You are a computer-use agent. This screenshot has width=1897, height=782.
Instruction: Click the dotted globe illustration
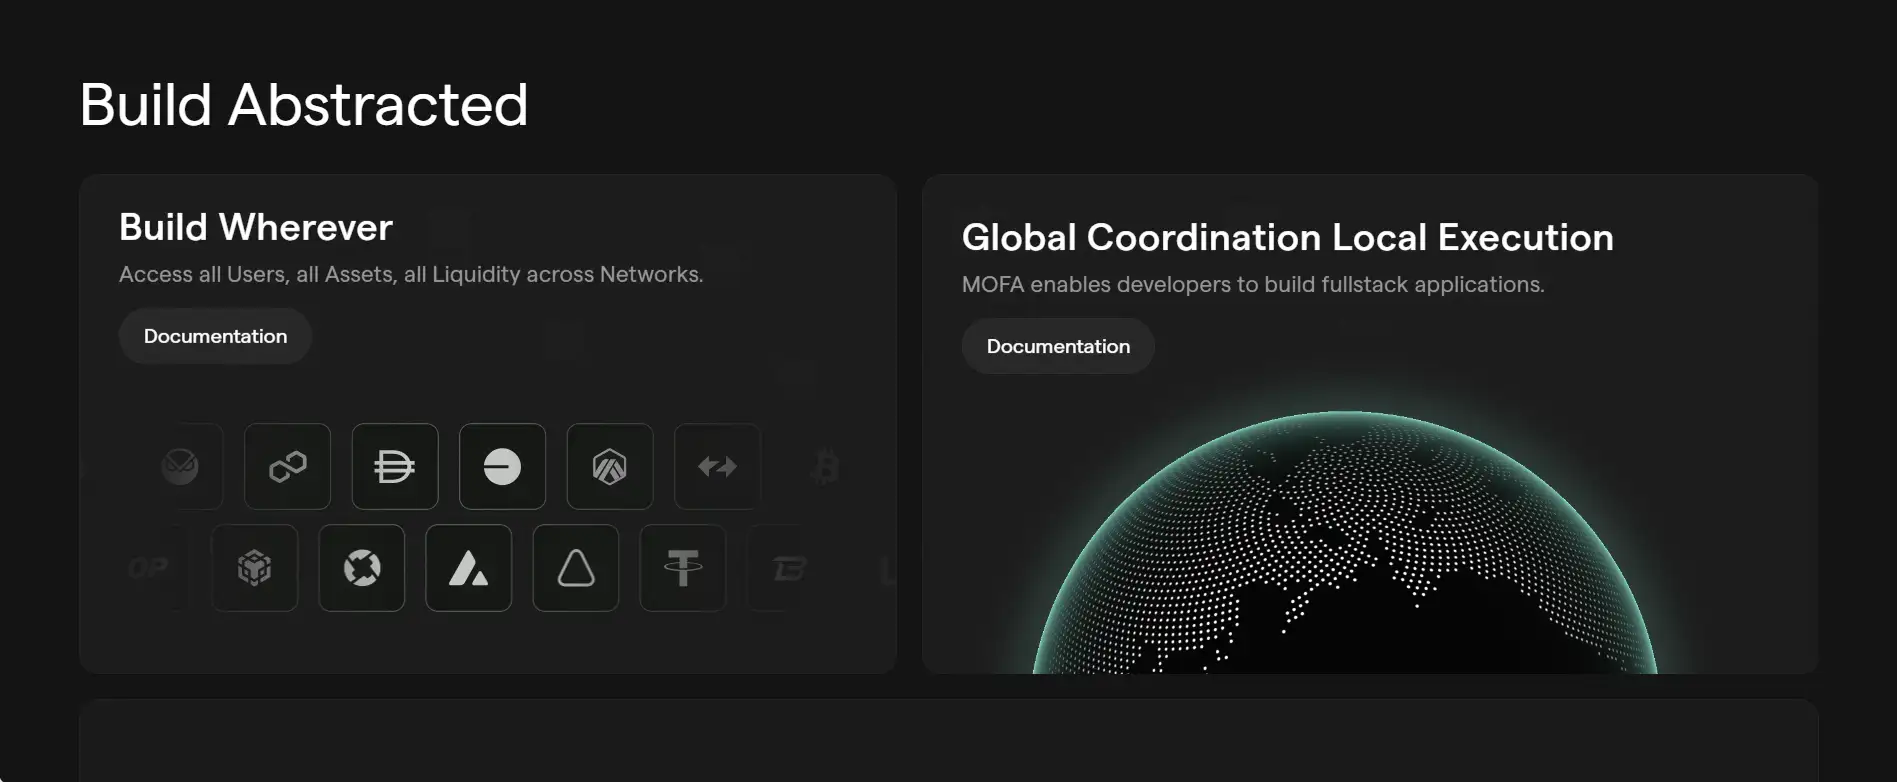[x=1344, y=550]
